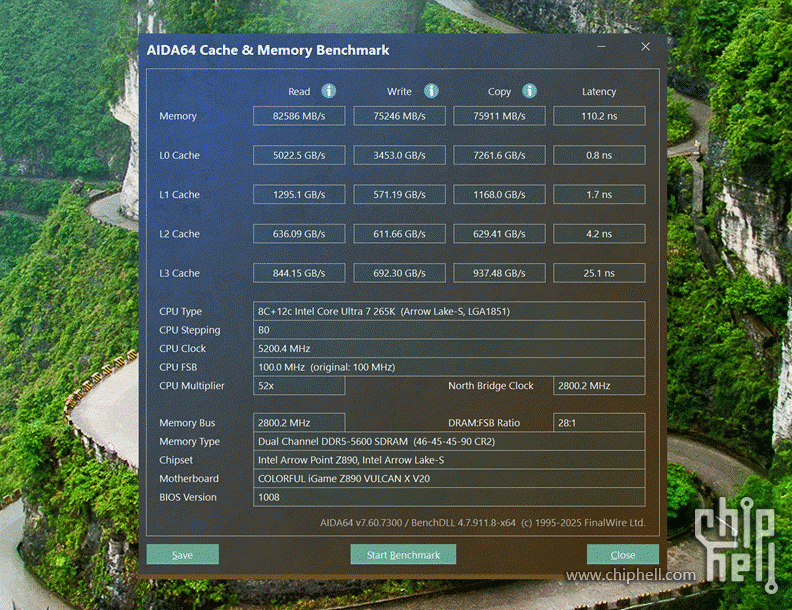Save the benchmark results

182,554
